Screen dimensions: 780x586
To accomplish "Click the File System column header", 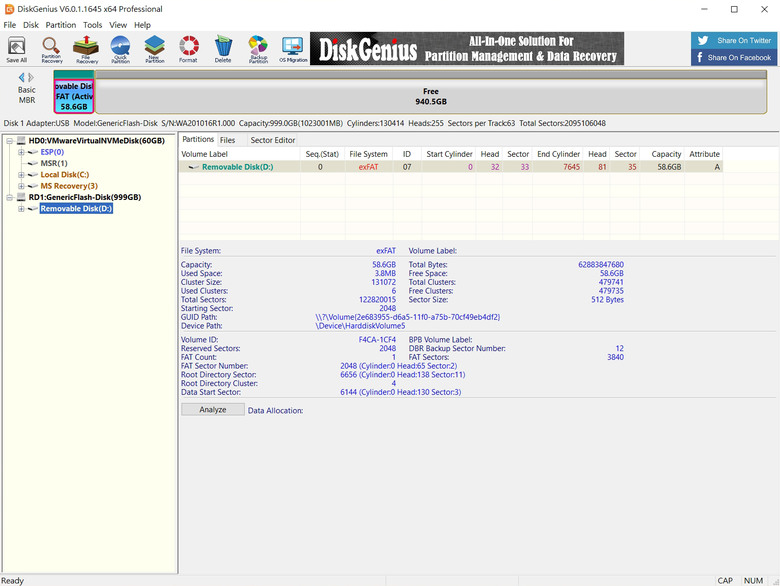I will point(368,154).
